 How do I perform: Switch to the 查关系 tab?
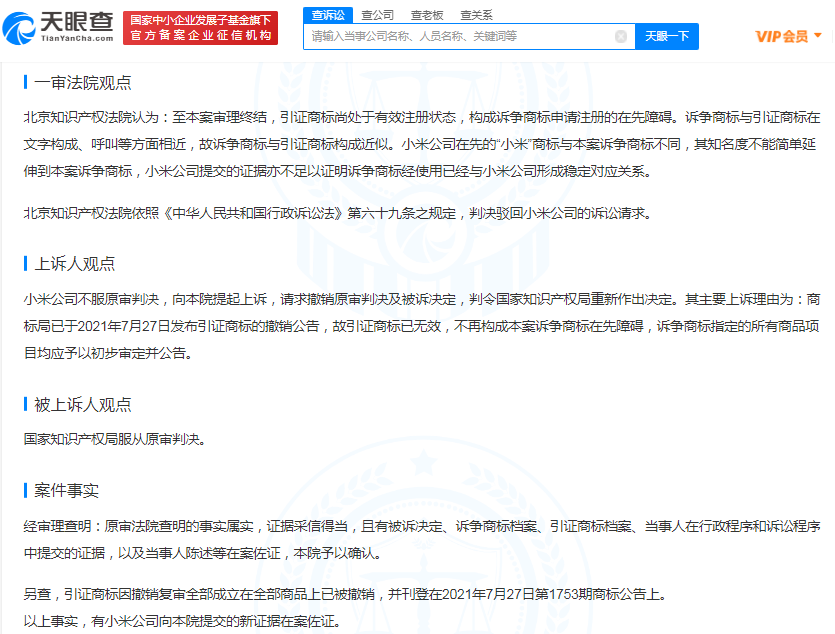(477, 15)
